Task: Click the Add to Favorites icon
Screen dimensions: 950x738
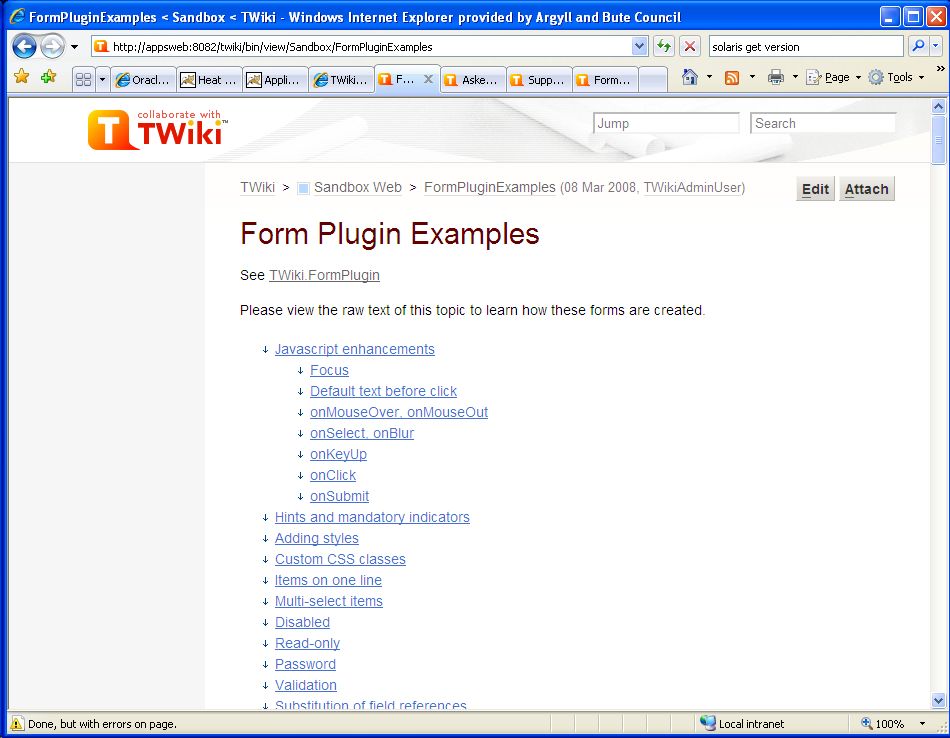Action: [x=48, y=77]
